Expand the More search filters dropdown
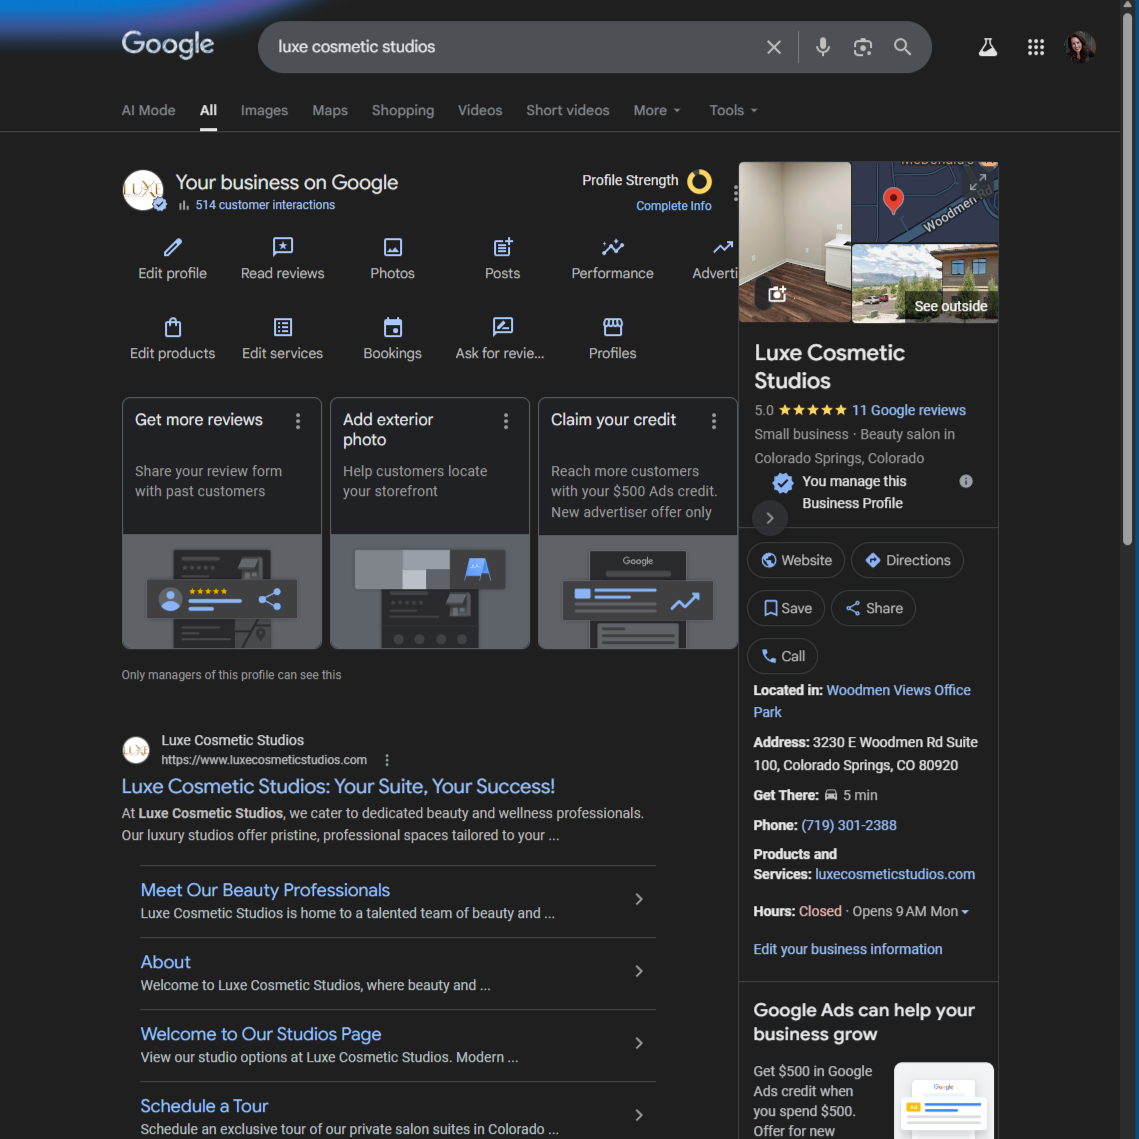The image size is (1139, 1139). click(x=657, y=110)
